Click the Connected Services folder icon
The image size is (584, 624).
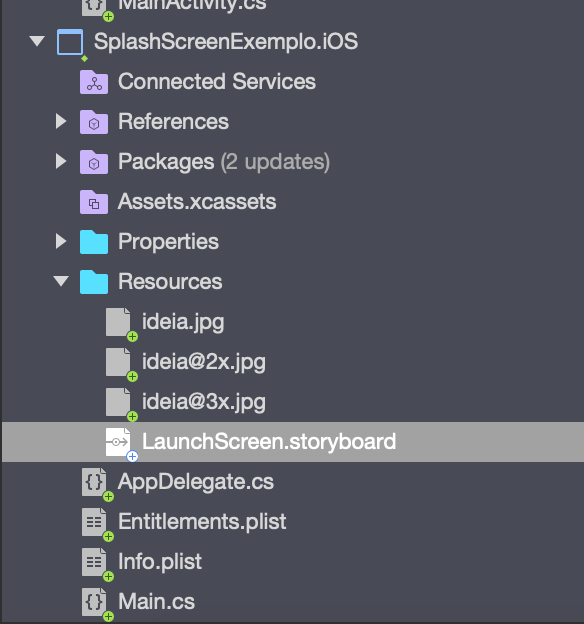click(x=94, y=82)
